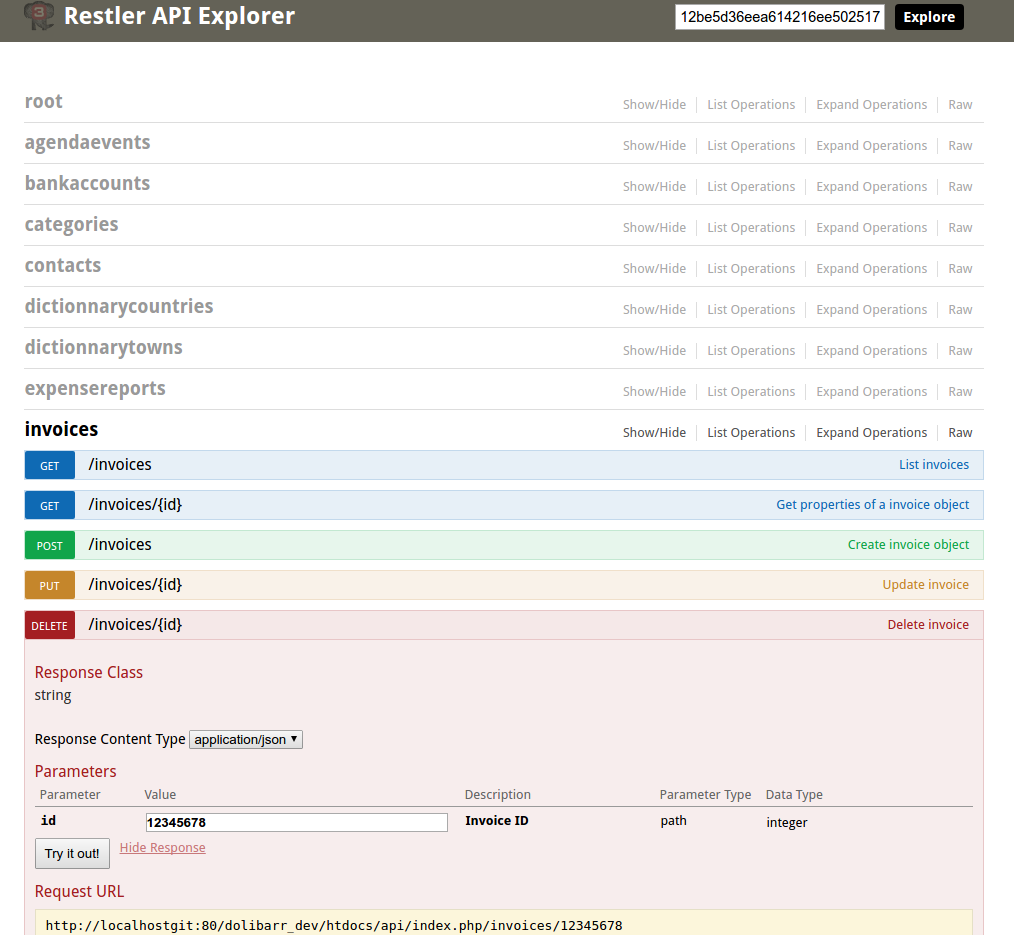Toggle Show/Hide for dictionnarytowns

654,350
